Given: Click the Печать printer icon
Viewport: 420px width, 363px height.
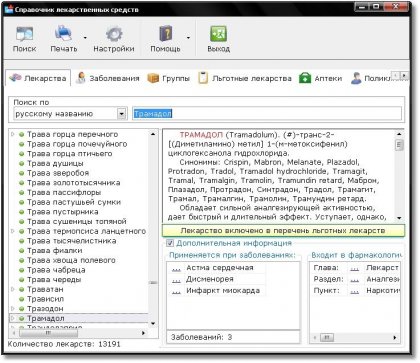Looking at the screenshot, I should (x=63, y=34).
